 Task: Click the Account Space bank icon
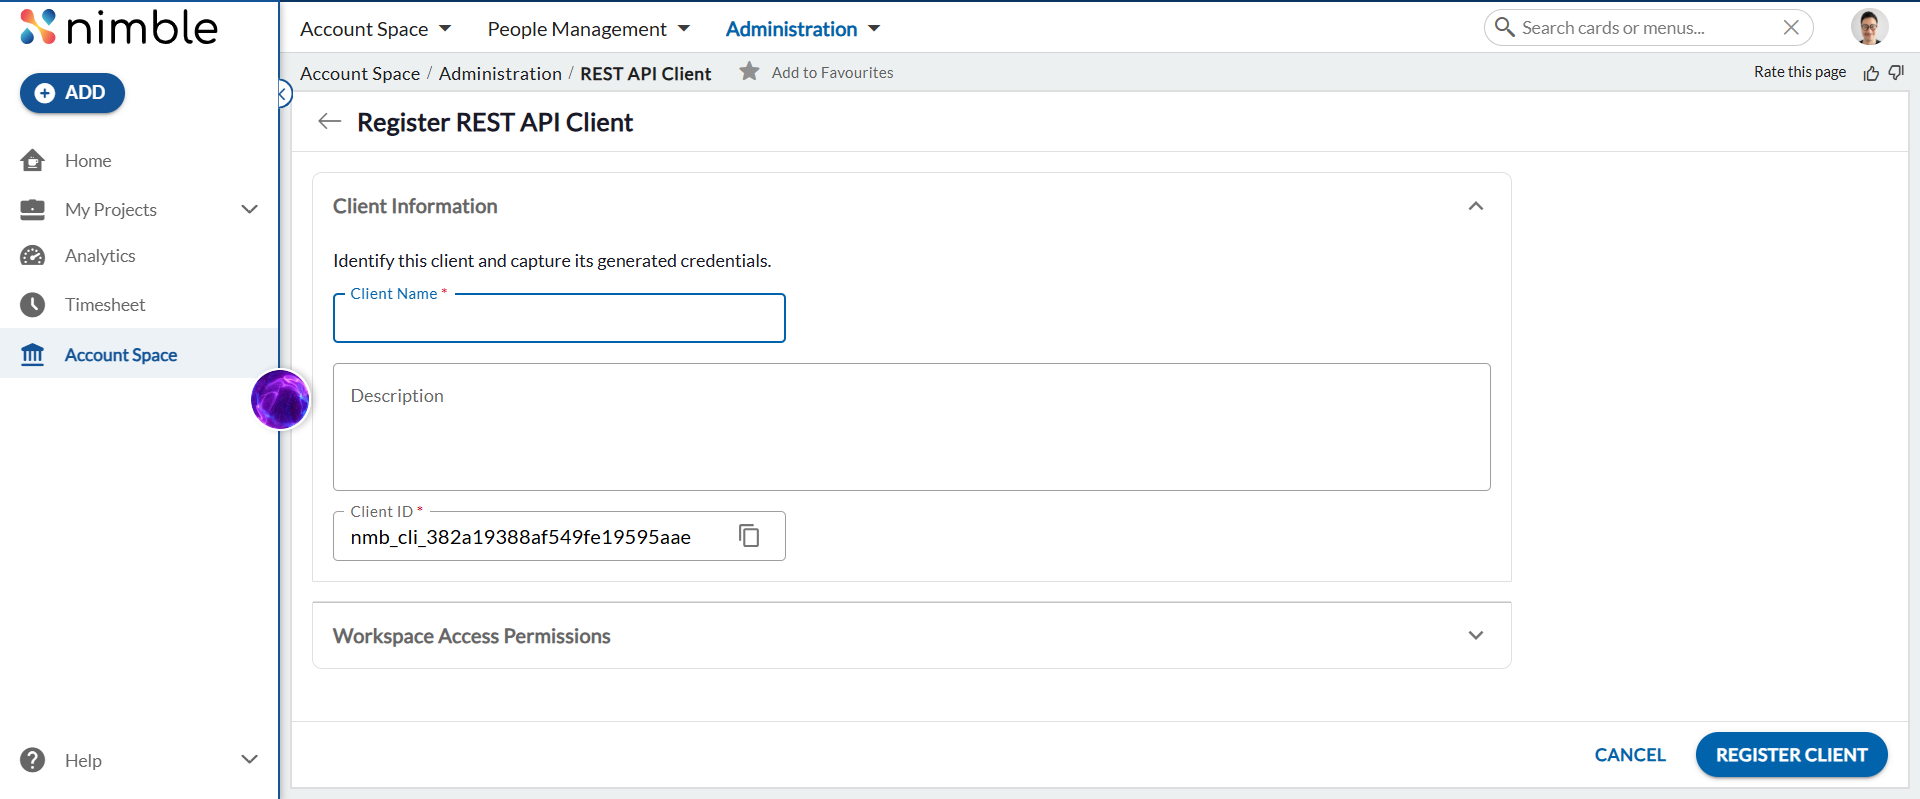pos(33,355)
